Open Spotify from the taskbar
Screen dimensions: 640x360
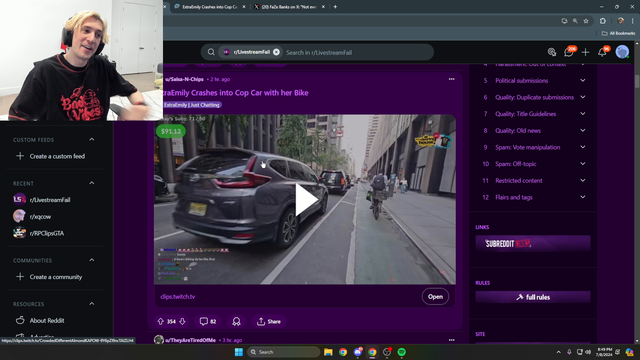[402, 352]
